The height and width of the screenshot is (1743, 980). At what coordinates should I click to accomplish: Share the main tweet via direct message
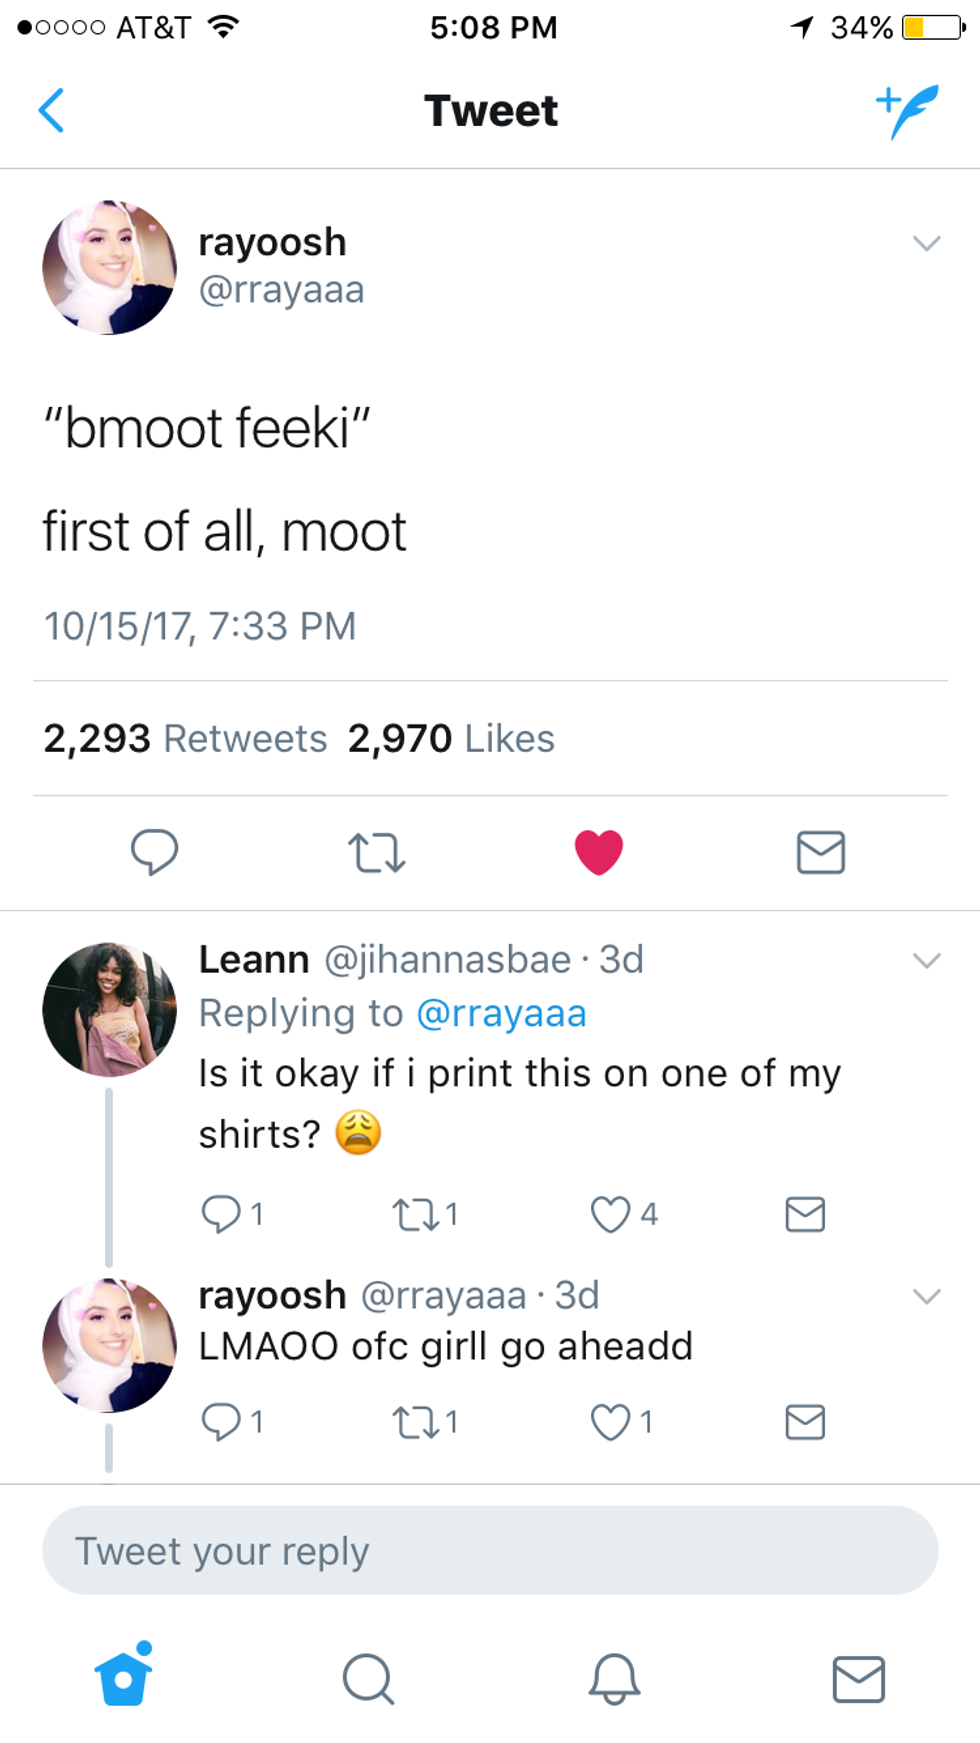pyautogui.click(x=820, y=853)
